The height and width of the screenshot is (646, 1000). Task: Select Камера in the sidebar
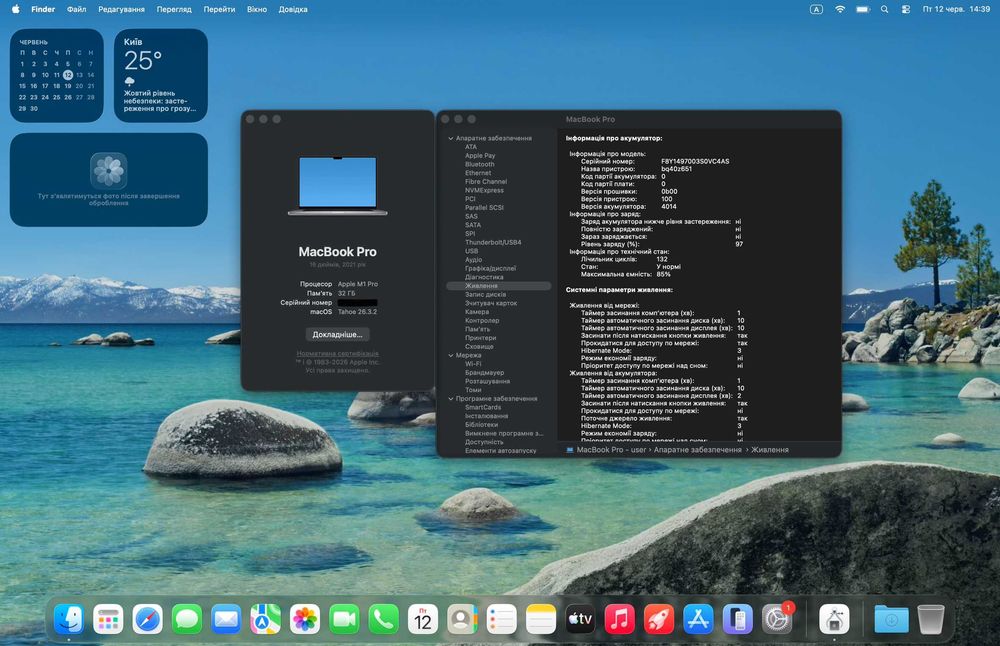477,312
